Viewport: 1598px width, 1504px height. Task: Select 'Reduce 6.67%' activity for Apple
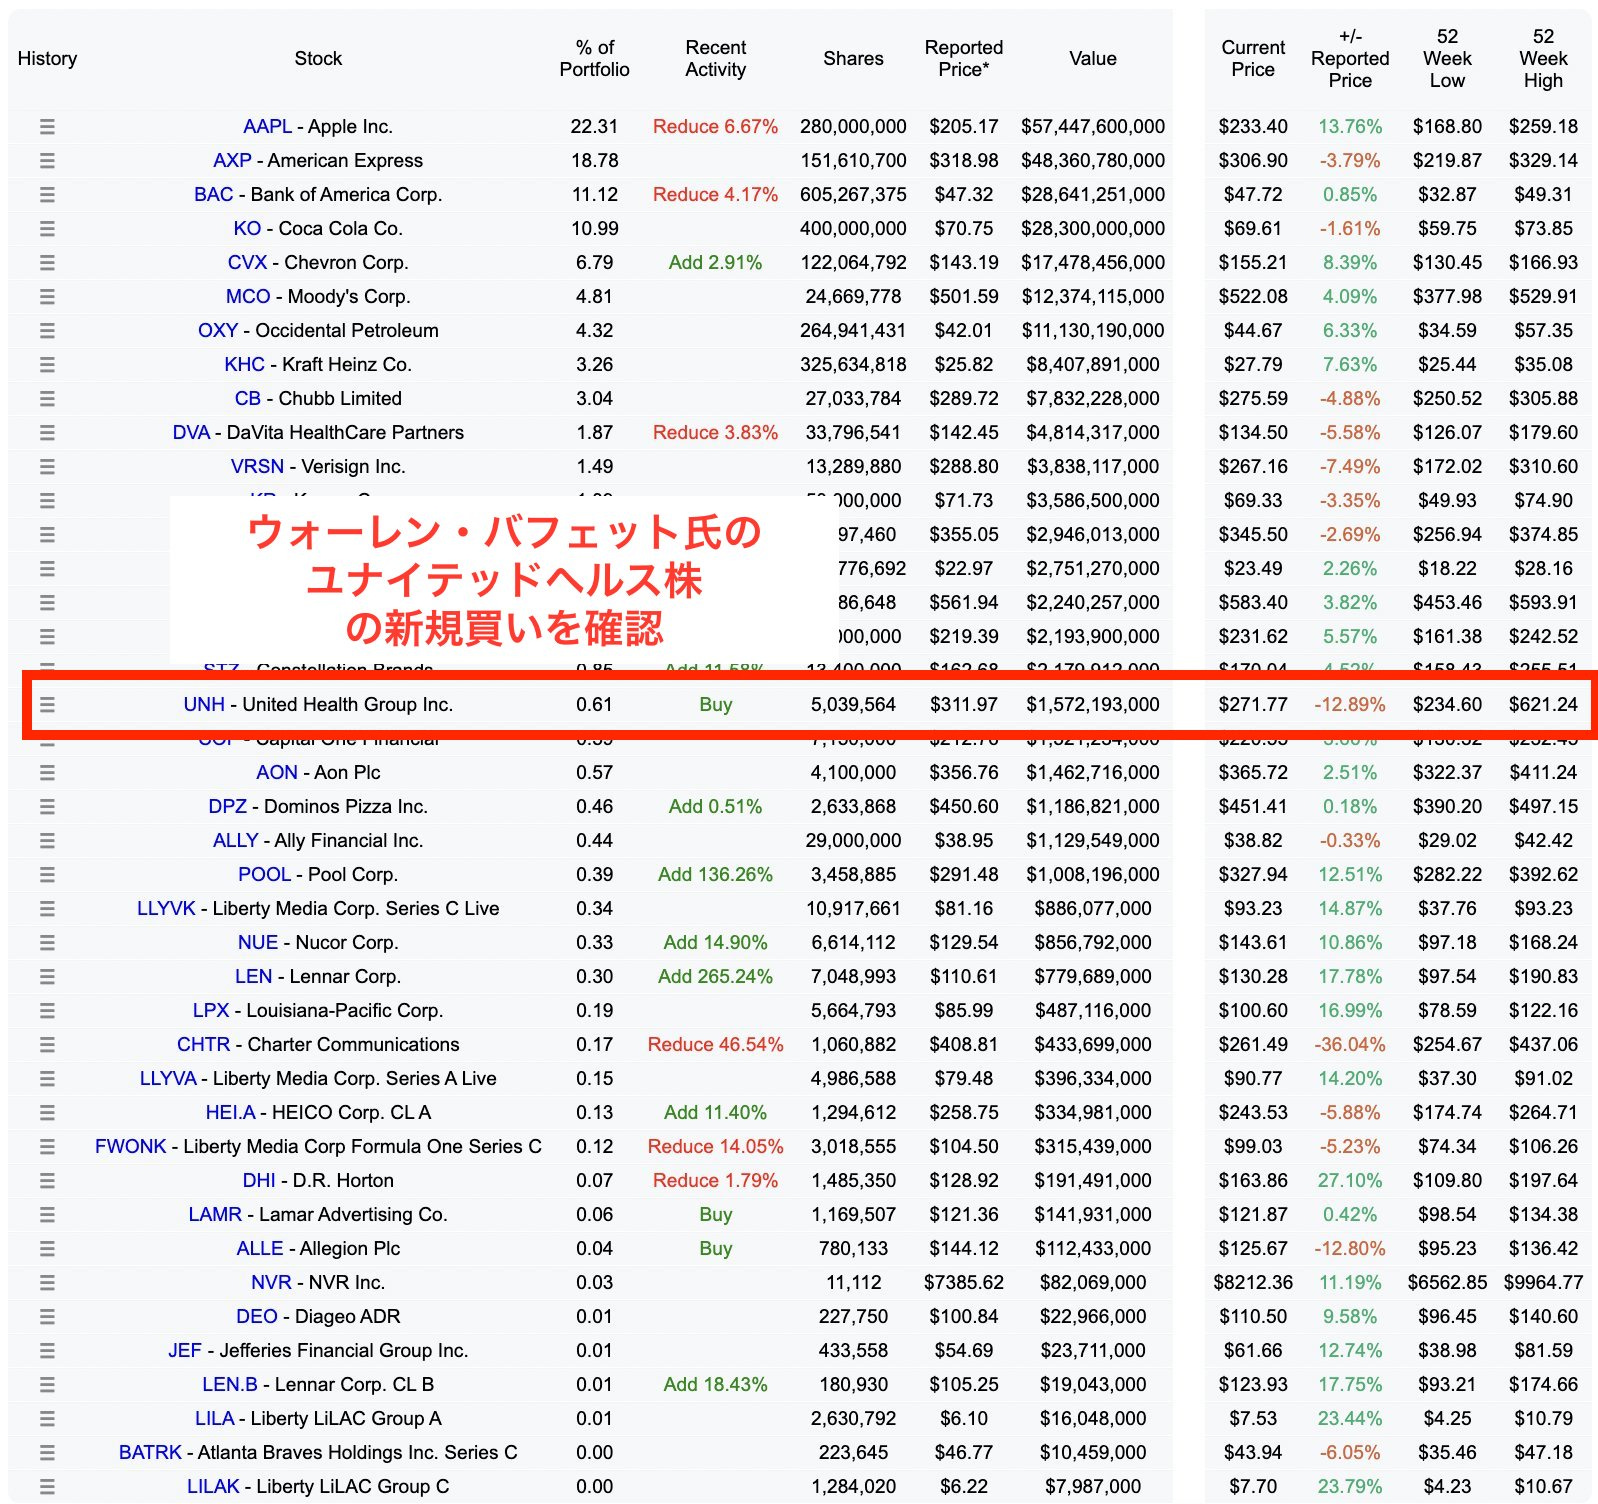coord(715,127)
